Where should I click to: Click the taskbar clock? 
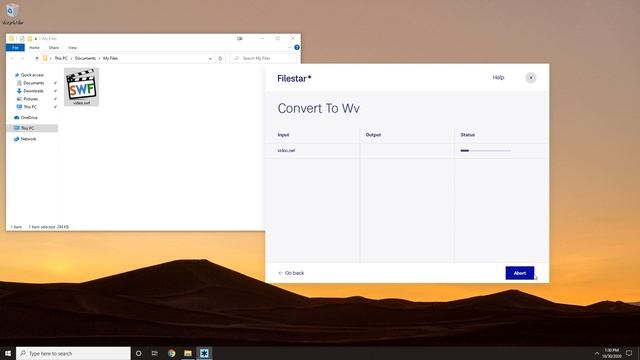coord(611,353)
